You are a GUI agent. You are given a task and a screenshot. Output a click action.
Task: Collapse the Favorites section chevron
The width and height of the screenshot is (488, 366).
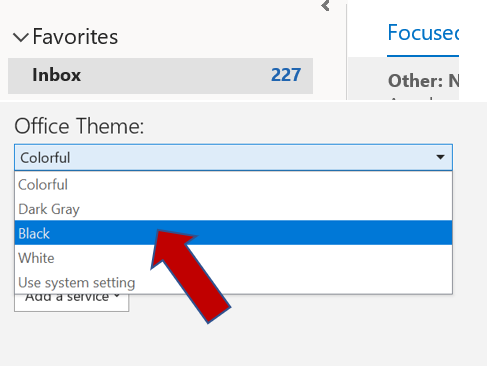click(x=21, y=37)
